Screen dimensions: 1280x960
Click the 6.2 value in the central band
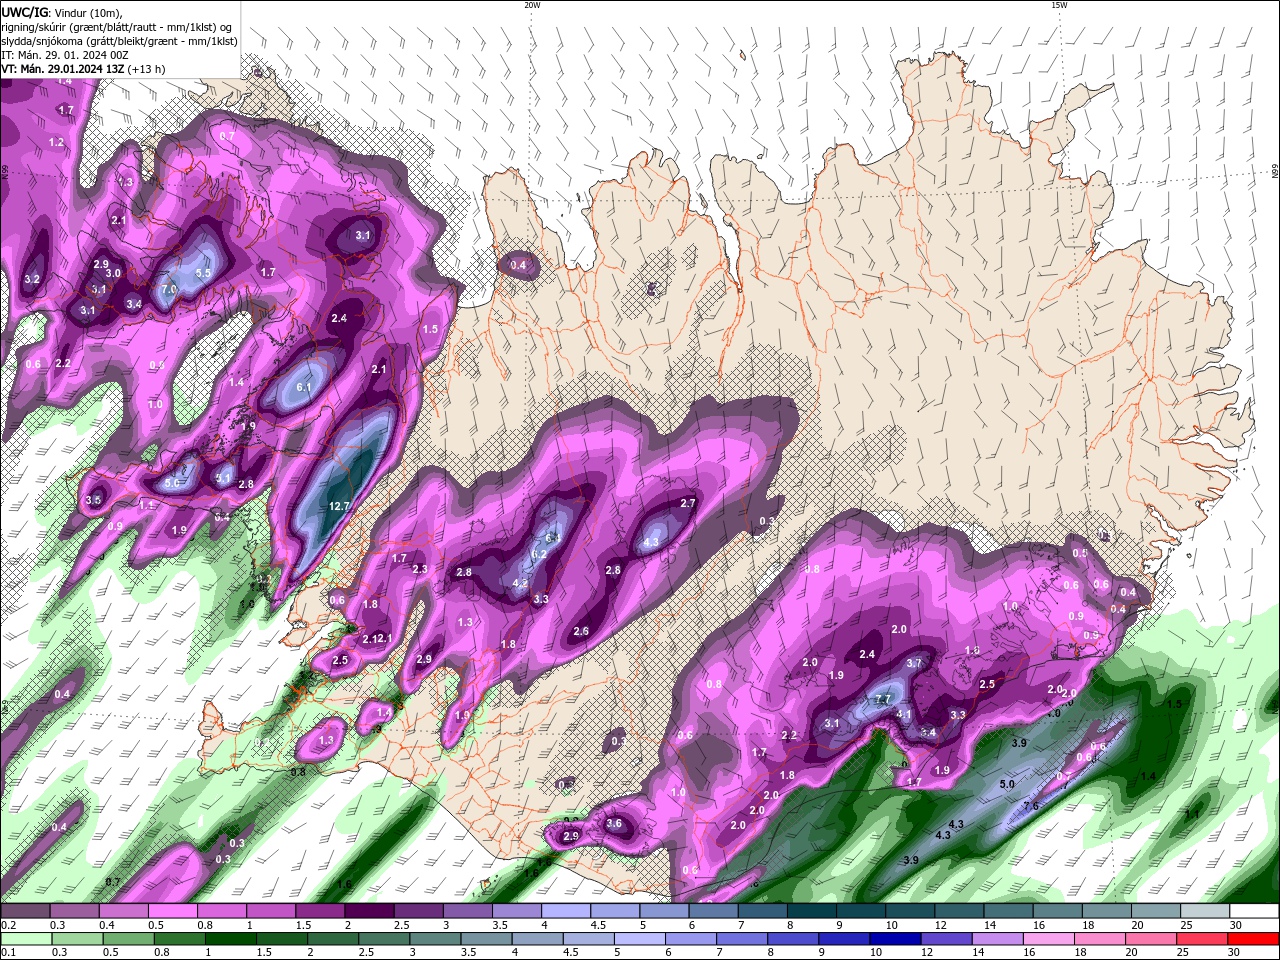coord(539,554)
